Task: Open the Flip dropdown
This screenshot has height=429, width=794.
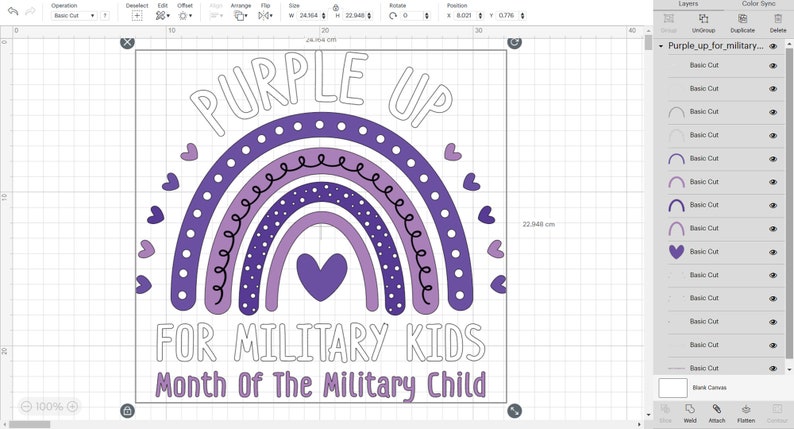Action: (265, 16)
